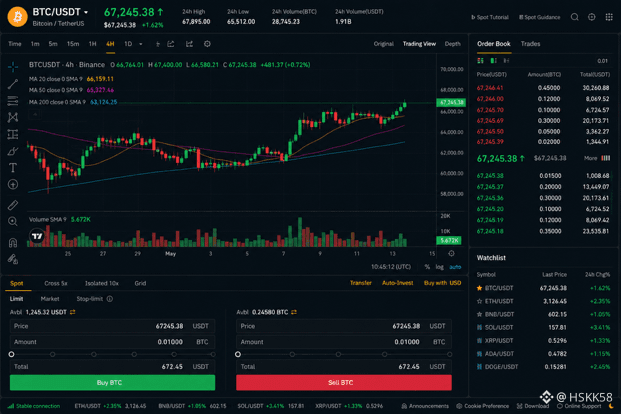621x414 pixels.
Task: Select the pattern drawing tool
Action: pos(13,117)
